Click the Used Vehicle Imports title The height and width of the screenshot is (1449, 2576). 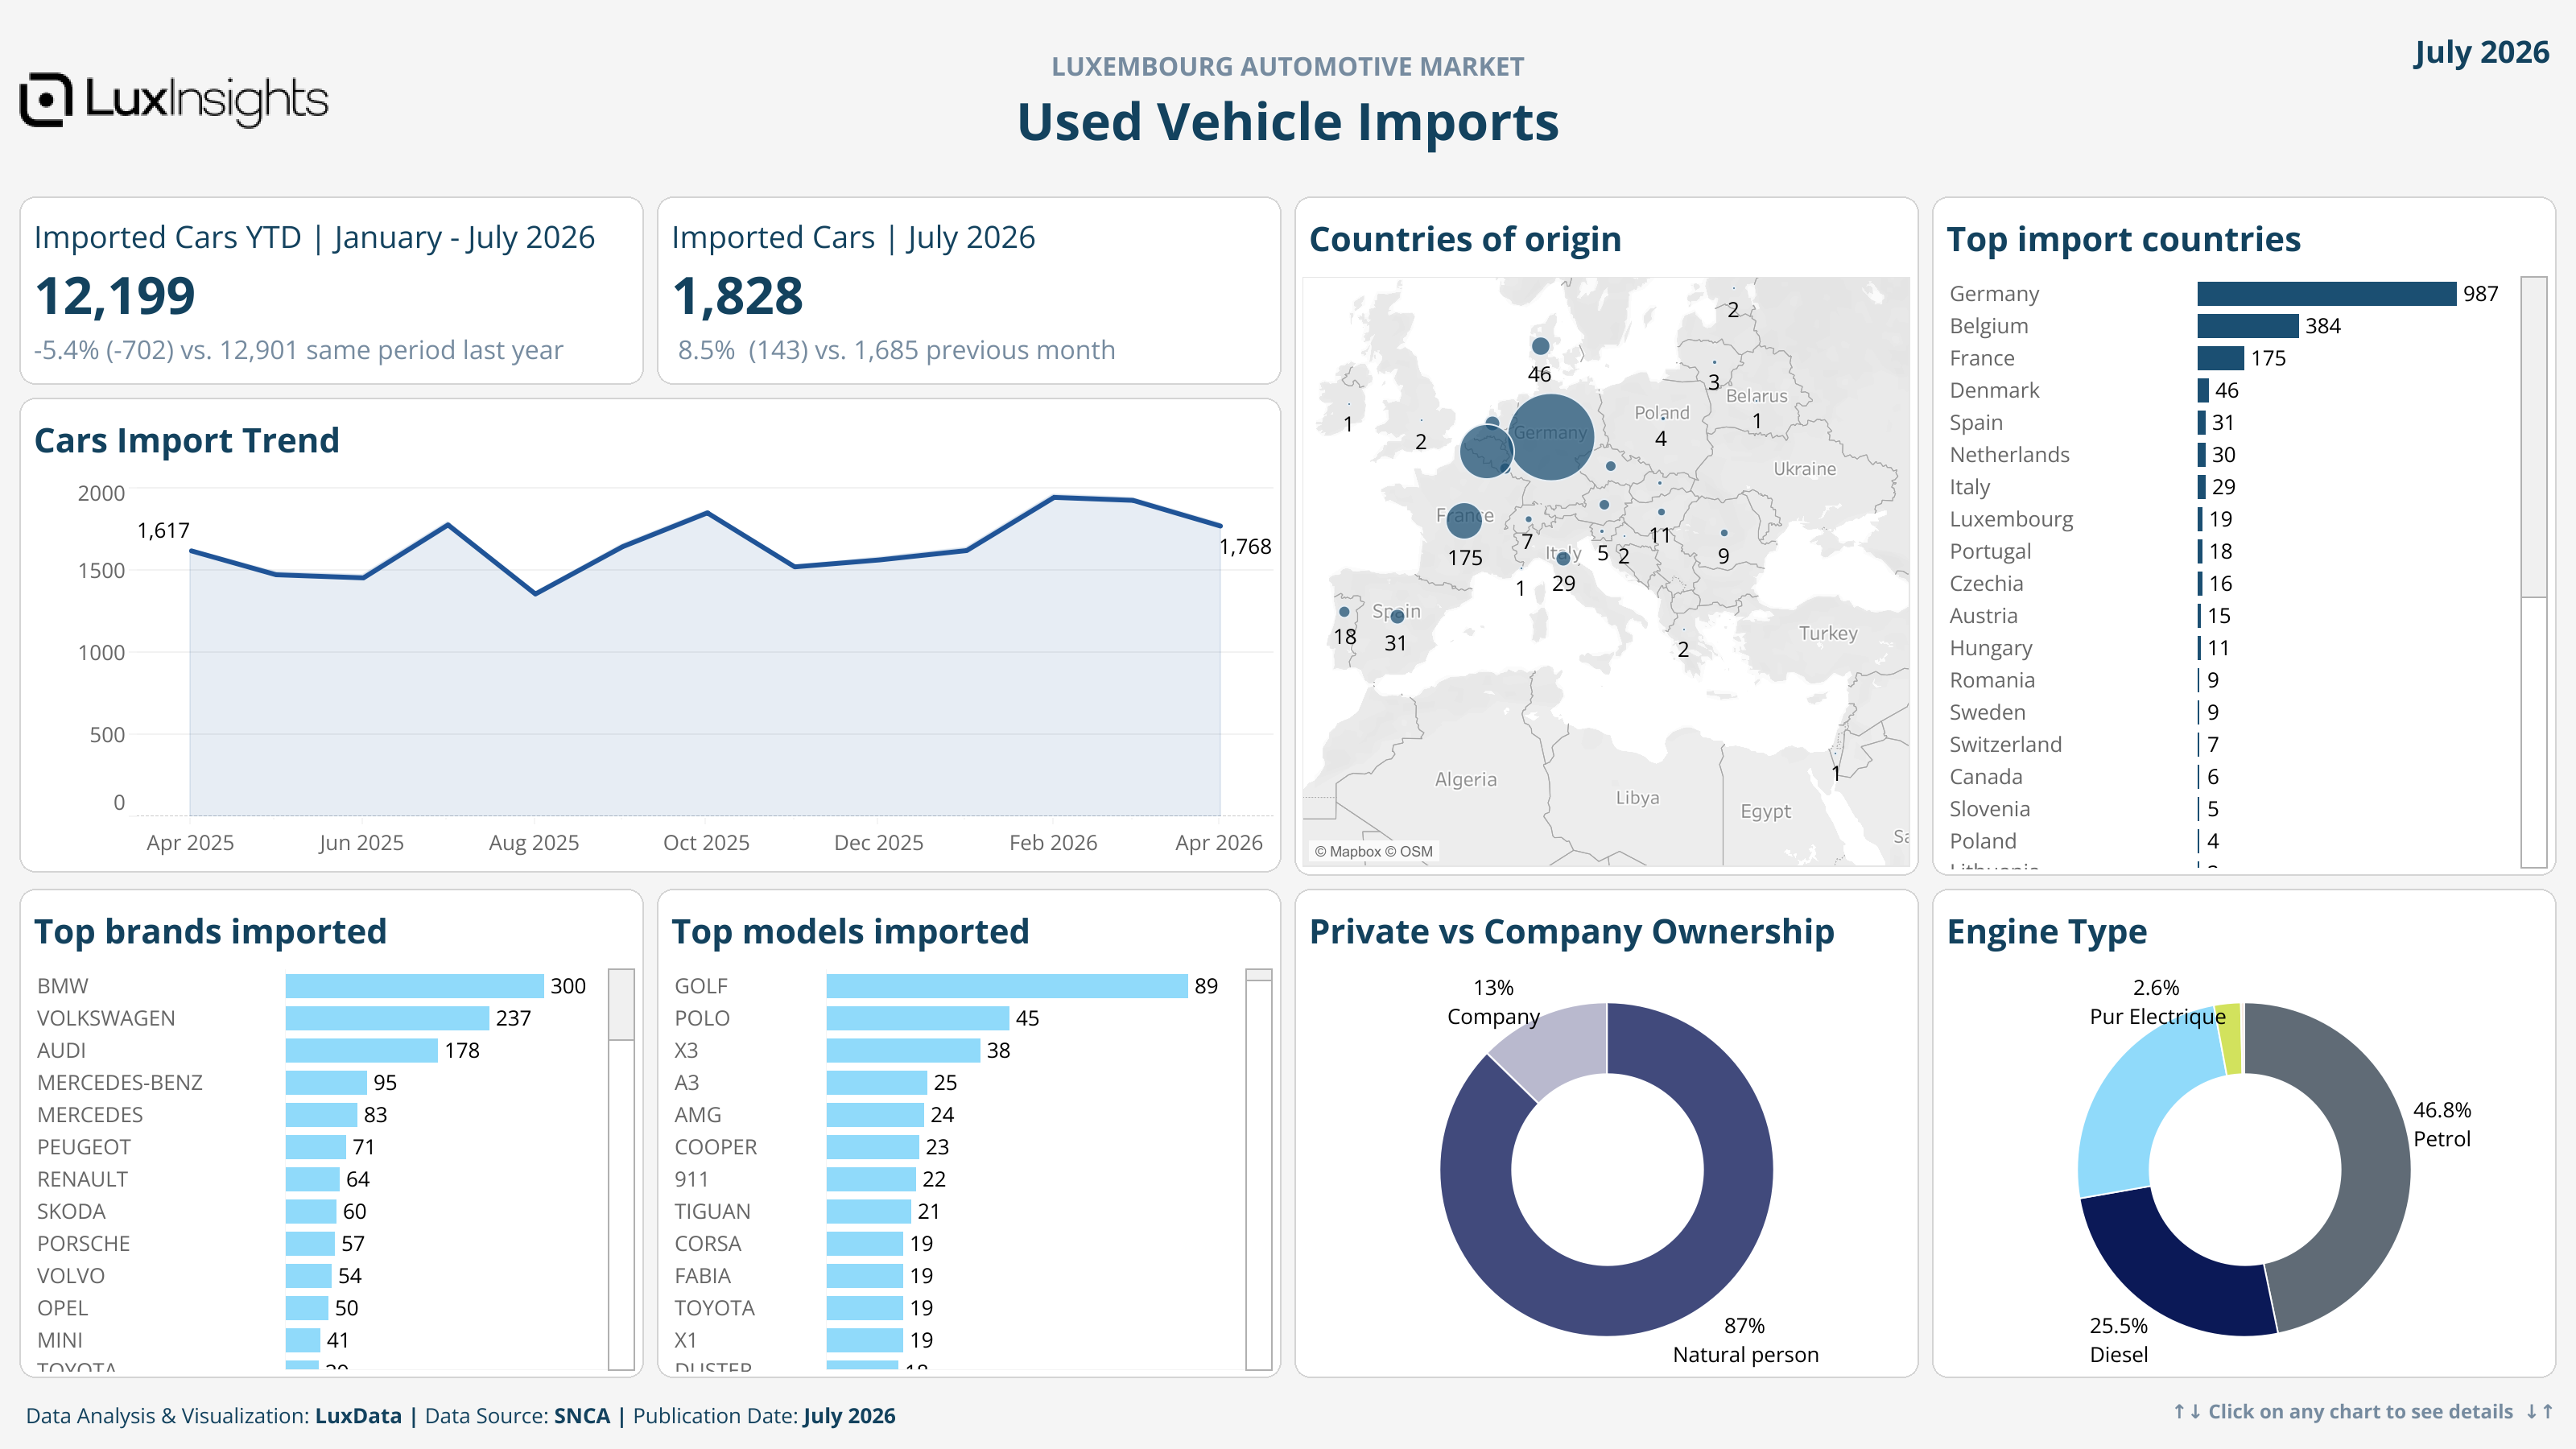pos(1288,122)
